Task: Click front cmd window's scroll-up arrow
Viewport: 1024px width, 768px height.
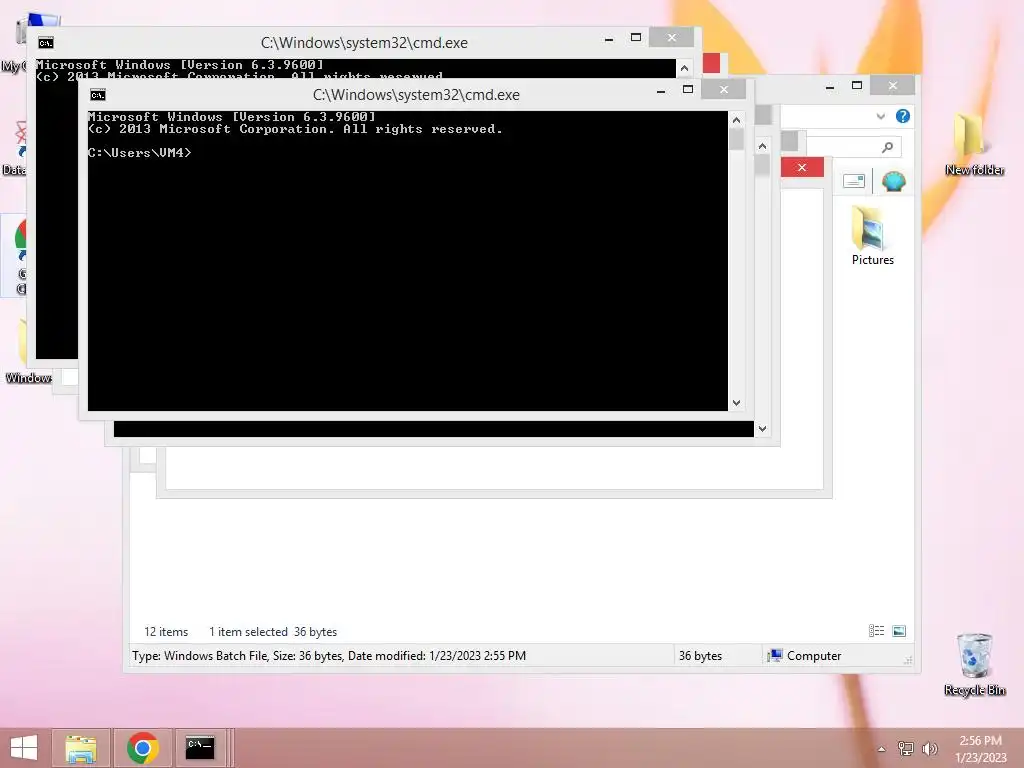Action: (x=737, y=120)
